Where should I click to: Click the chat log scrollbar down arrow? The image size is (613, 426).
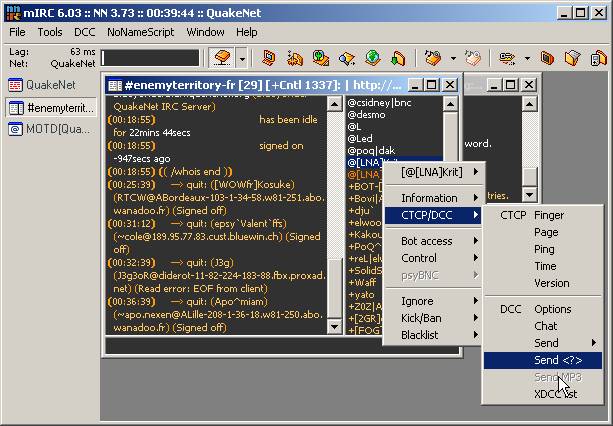point(335,327)
